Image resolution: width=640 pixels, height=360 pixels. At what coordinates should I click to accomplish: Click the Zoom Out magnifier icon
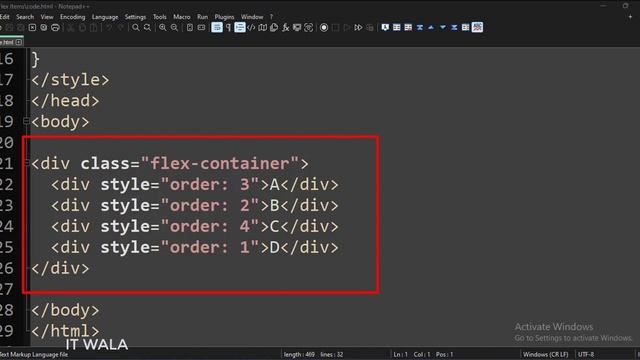174,27
